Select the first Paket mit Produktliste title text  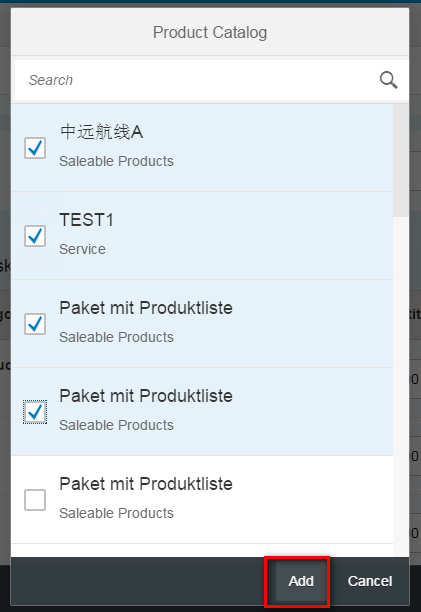[x=146, y=308]
